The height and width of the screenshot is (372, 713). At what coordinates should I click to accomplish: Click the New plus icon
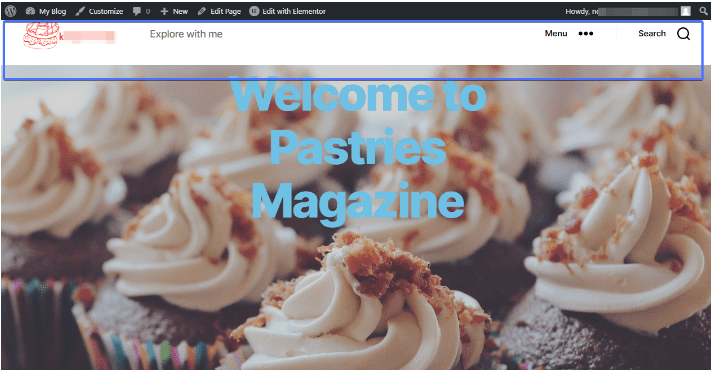[x=164, y=11]
